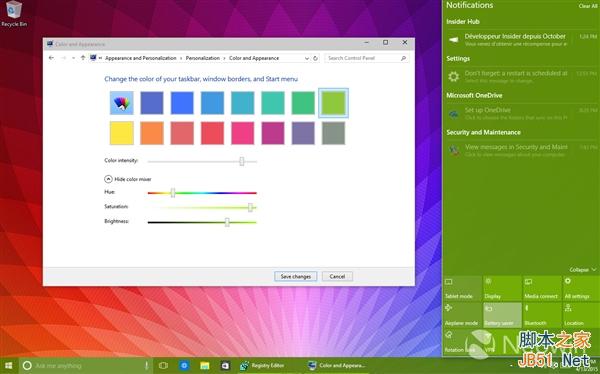The width and height of the screenshot is (600, 374).
Task: Click the OneDrive notification icon
Action: [454, 114]
